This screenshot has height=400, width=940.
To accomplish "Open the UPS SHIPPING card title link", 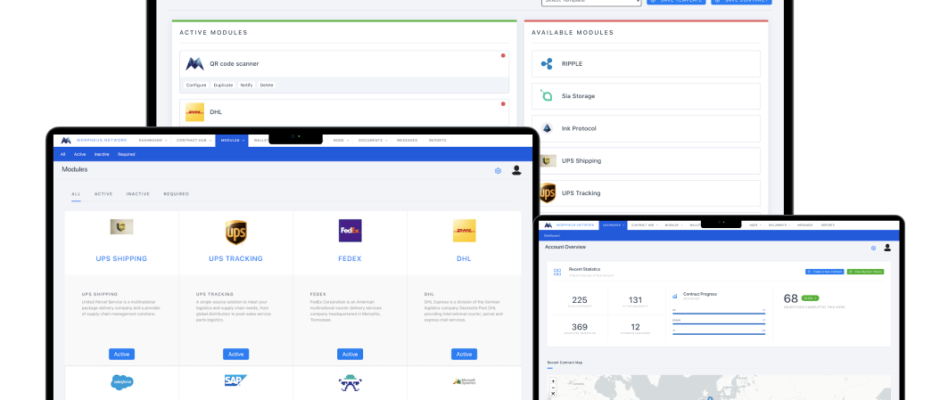I will [x=122, y=259].
